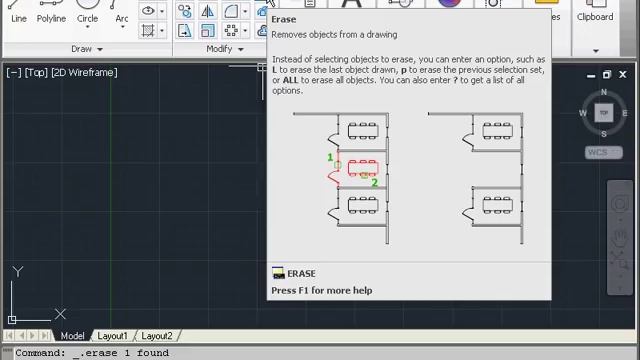This screenshot has width=640, height=360.
Task: Open the Ellipse flyout dropdown arrow
Action: pyautogui.click(x=162, y=11)
